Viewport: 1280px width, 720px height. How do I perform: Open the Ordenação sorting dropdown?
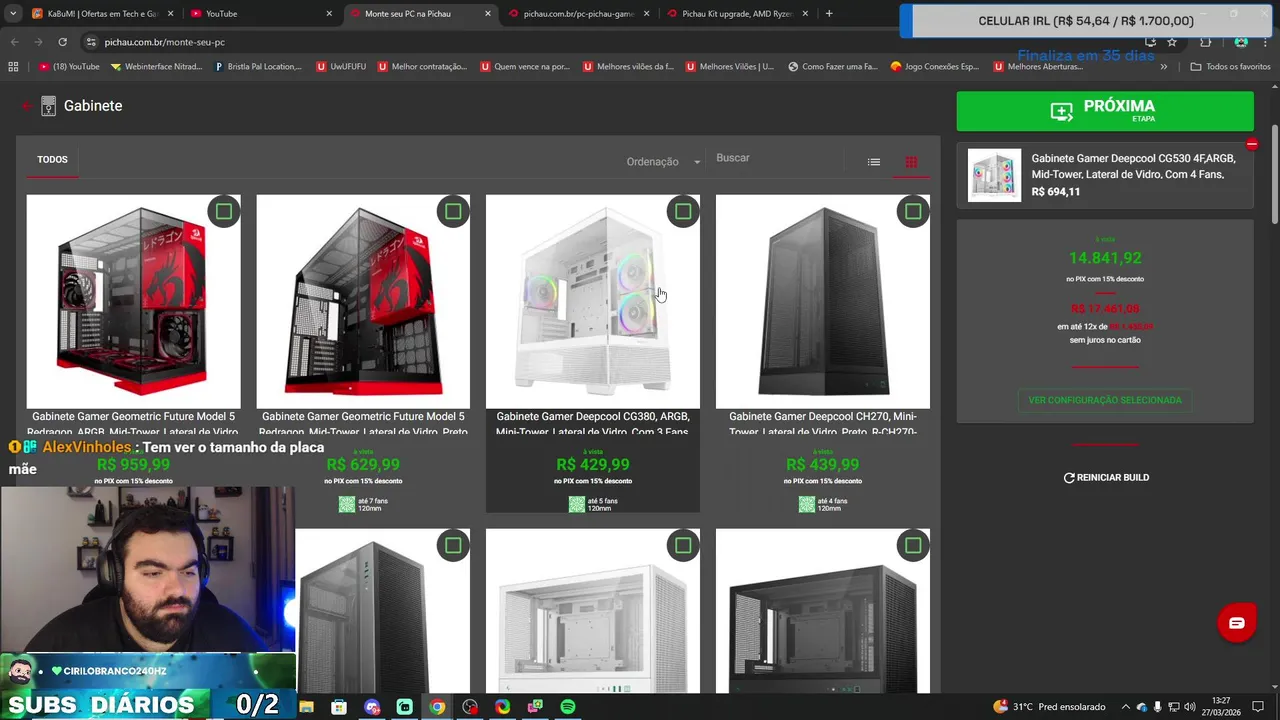[x=665, y=162]
